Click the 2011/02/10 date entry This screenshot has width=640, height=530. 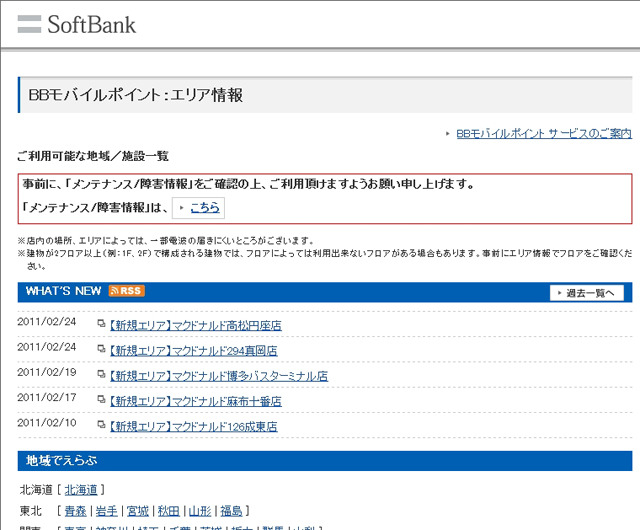pos(47,423)
